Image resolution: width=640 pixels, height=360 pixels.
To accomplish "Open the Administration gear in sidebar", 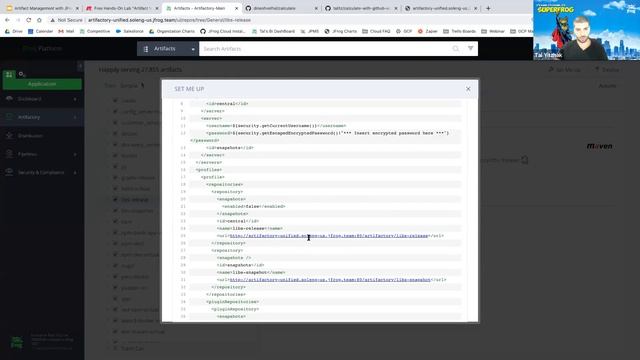I will point(22,74).
